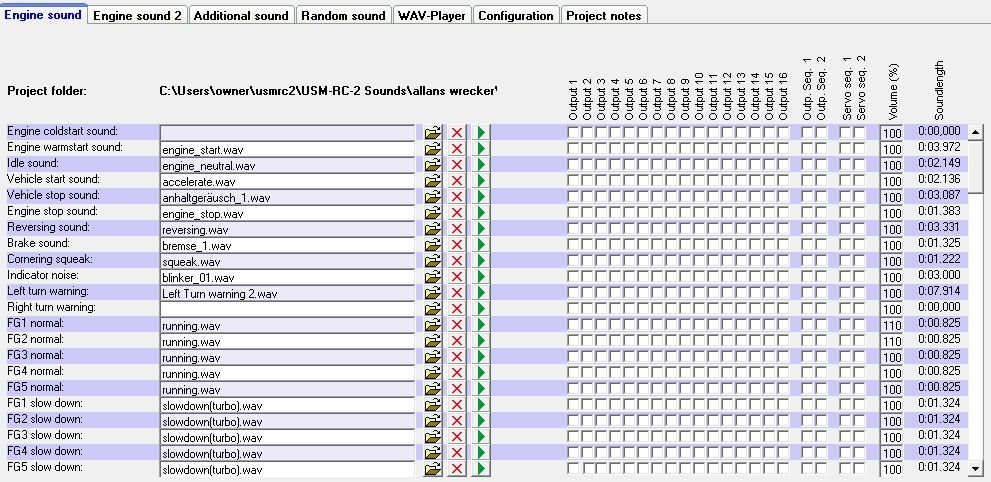Screen dimensions: 991x482
Task: Play the Cornering squeak sound
Action: (481, 260)
